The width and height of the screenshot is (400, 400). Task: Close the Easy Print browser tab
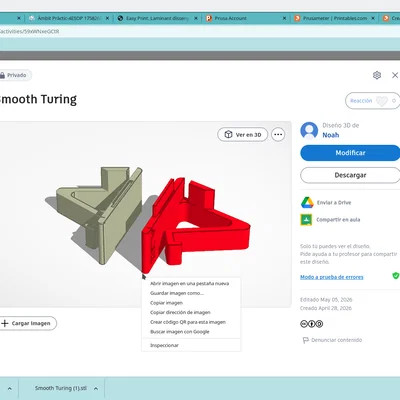[196, 18]
